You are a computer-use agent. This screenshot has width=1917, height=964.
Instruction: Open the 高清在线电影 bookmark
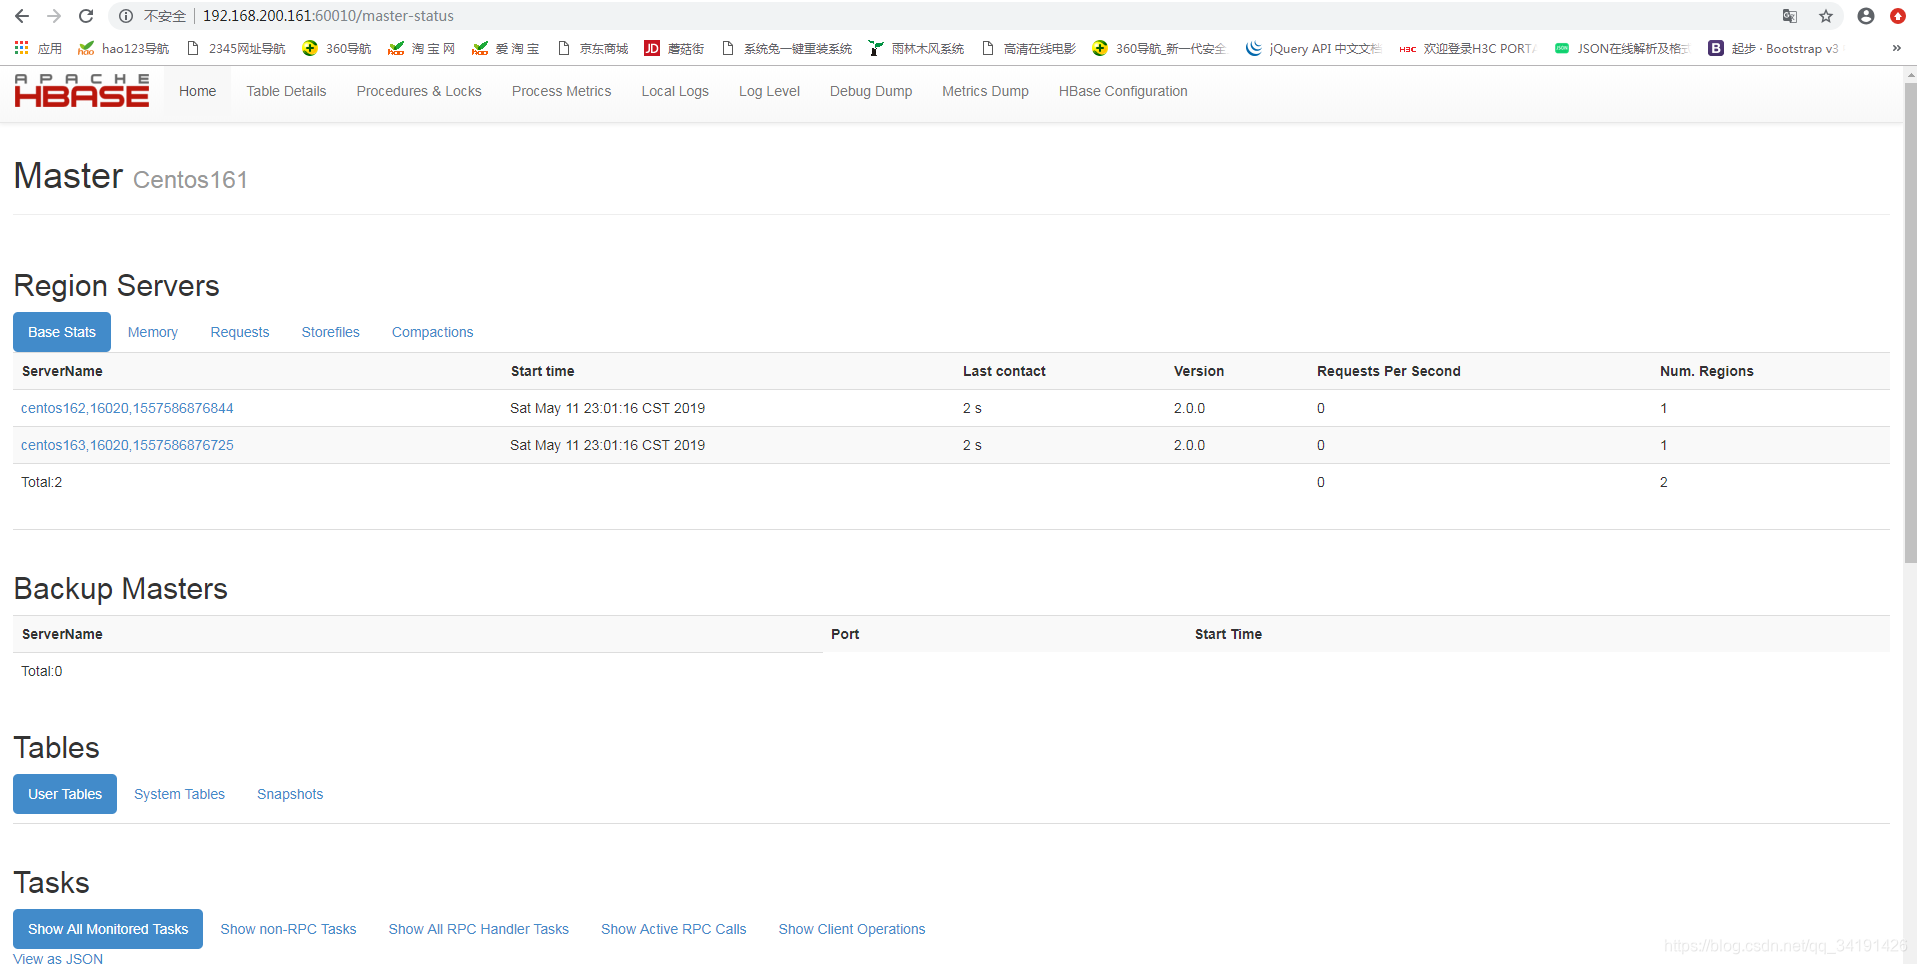coord(1029,48)
